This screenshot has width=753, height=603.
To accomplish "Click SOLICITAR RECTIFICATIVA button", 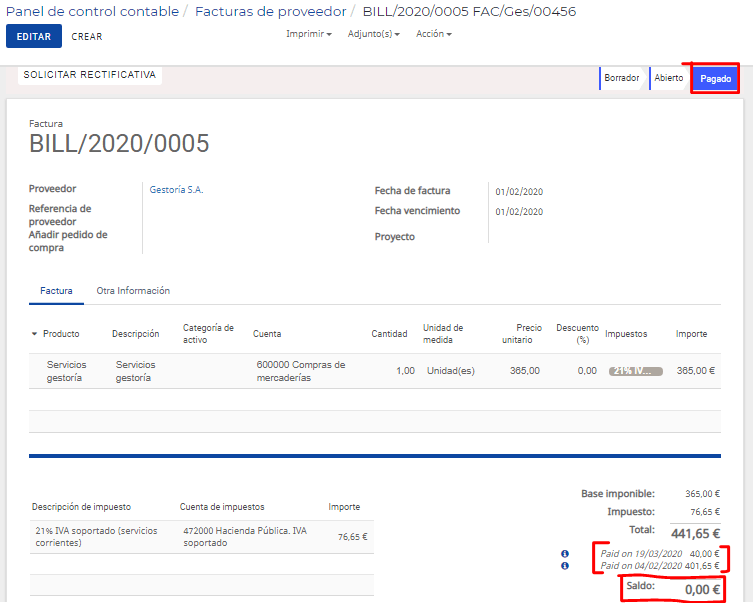I will click(x=90, y=75).
